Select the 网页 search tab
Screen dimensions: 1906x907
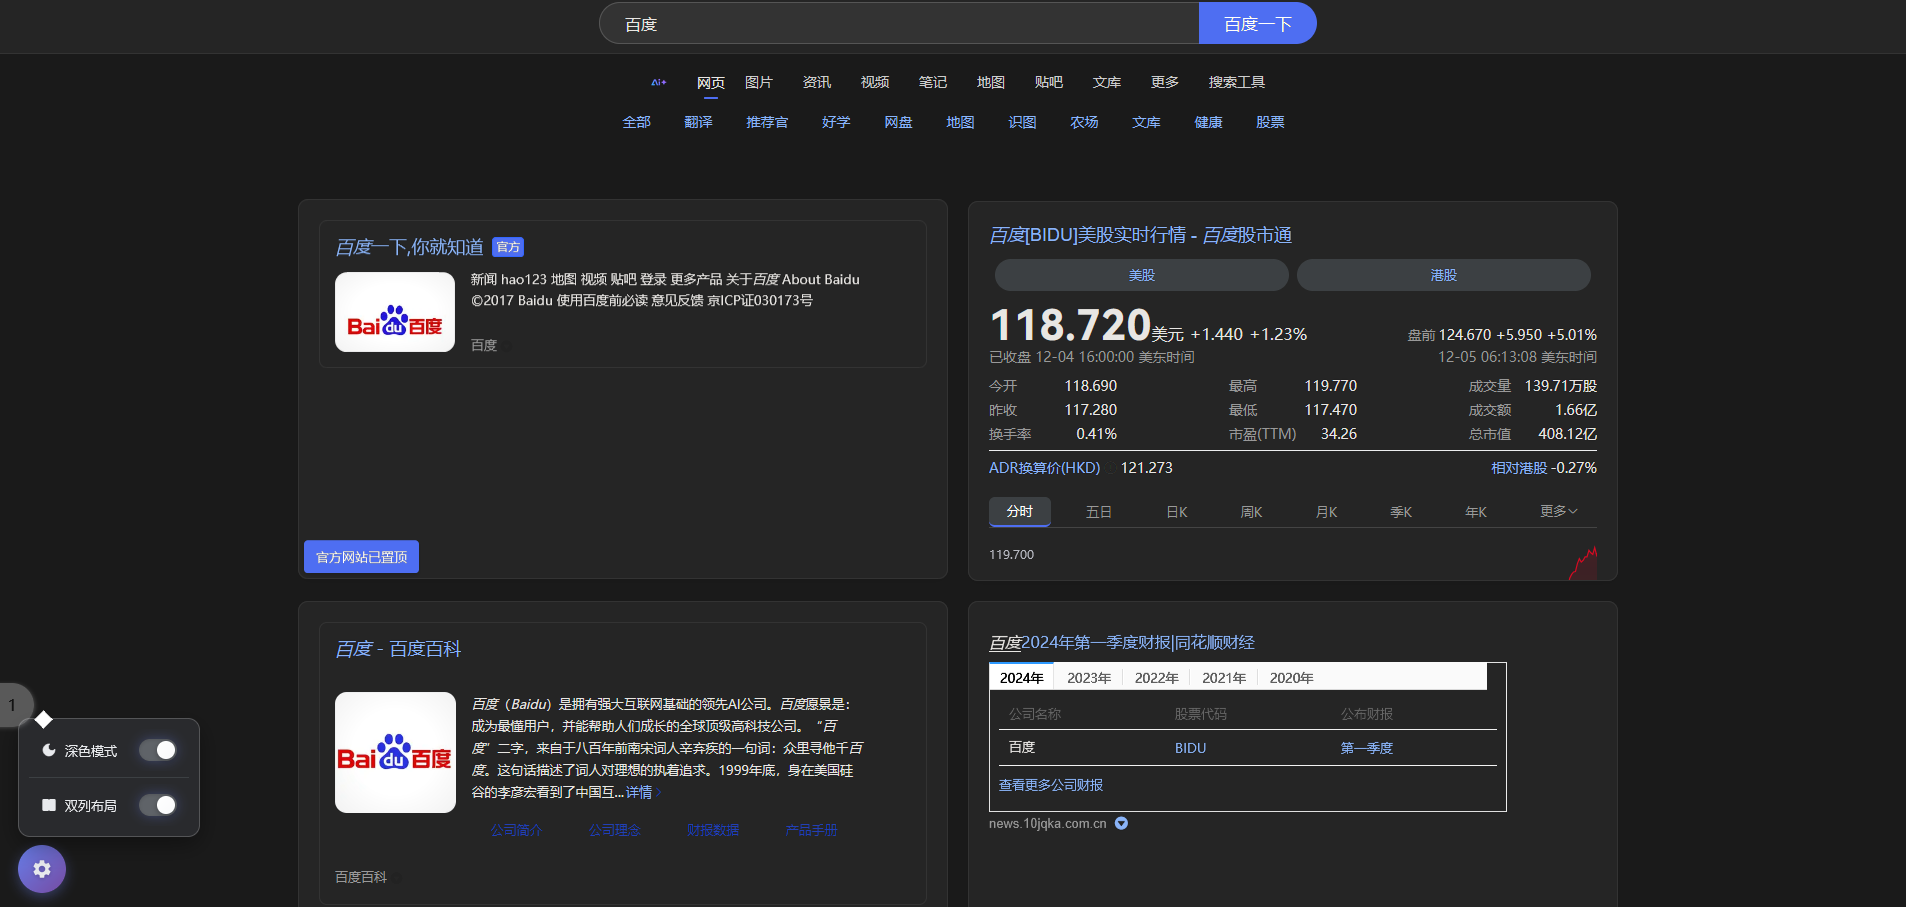point(711,83)
